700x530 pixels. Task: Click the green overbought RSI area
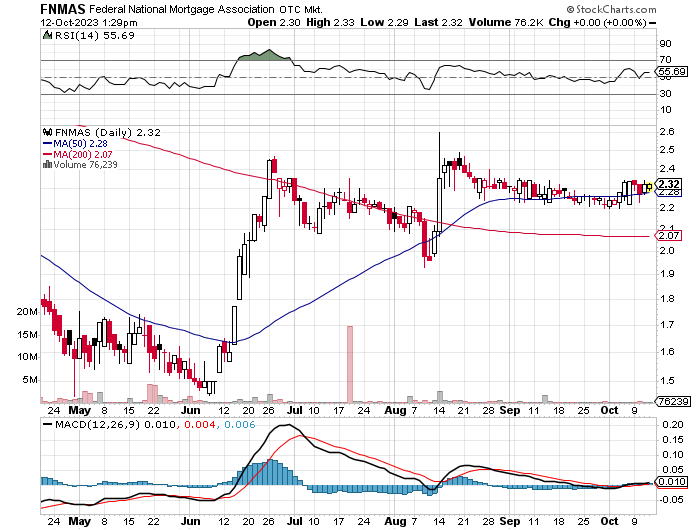[x=265, y=55]
